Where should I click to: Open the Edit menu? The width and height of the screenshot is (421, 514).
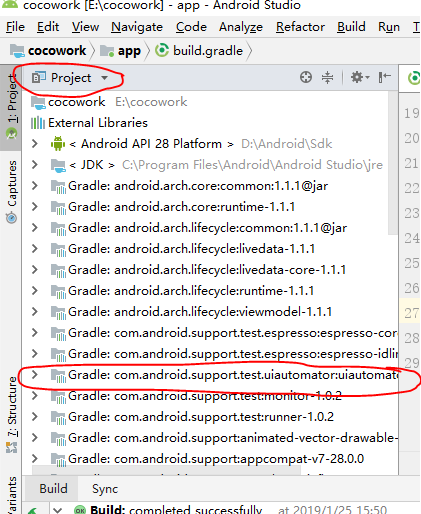(48, 27)
